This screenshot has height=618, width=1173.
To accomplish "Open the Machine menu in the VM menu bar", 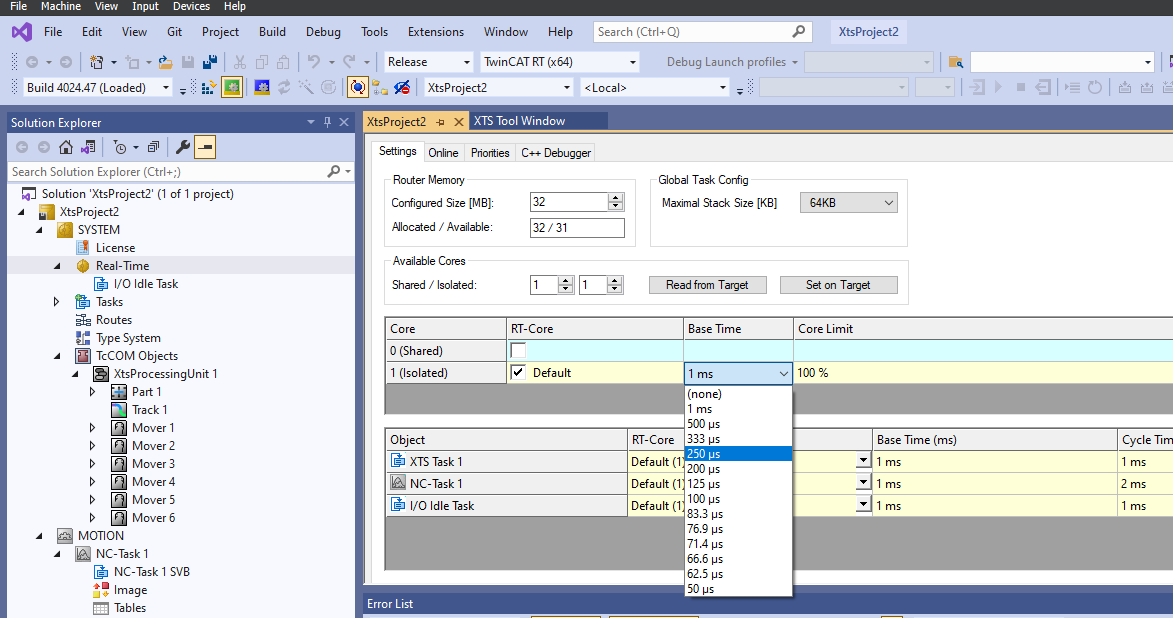I will click(61, 6).
